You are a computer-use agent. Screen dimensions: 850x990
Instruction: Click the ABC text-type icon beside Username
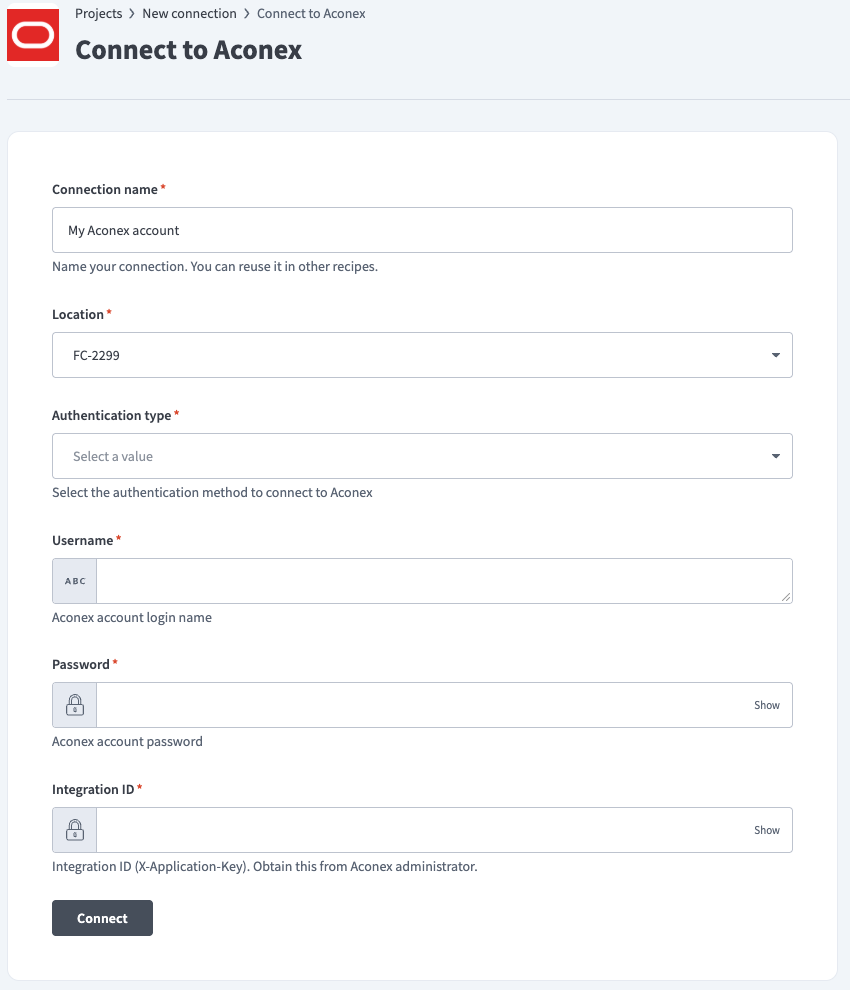73,580
